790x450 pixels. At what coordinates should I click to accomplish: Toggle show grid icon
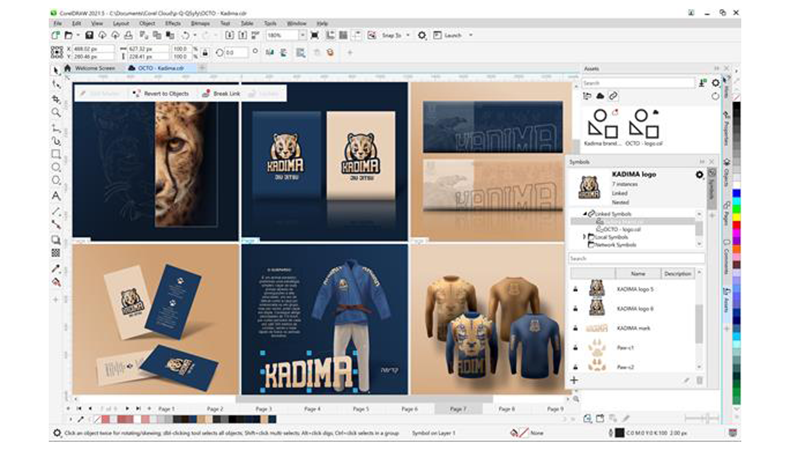344,35
